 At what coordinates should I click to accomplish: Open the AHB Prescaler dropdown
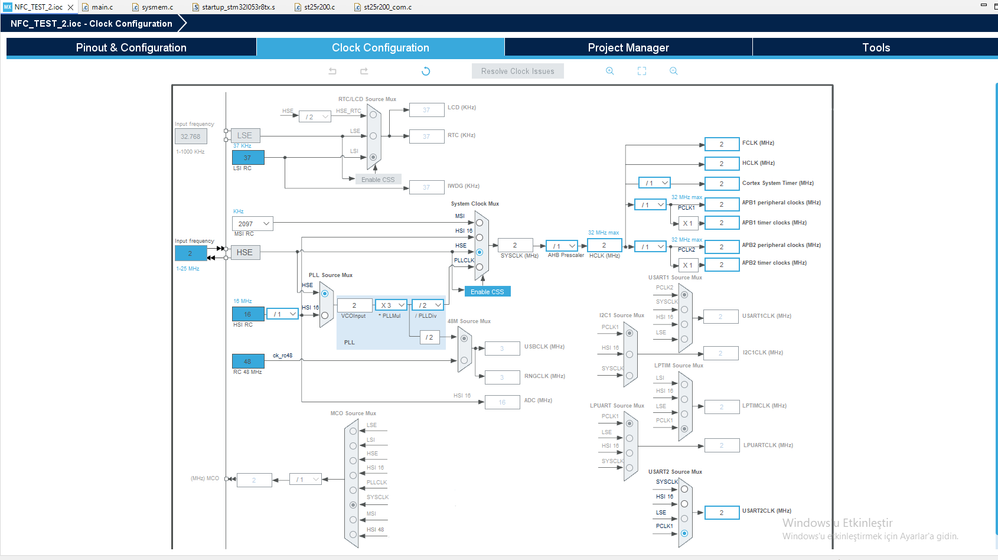(x=562, y=246)
